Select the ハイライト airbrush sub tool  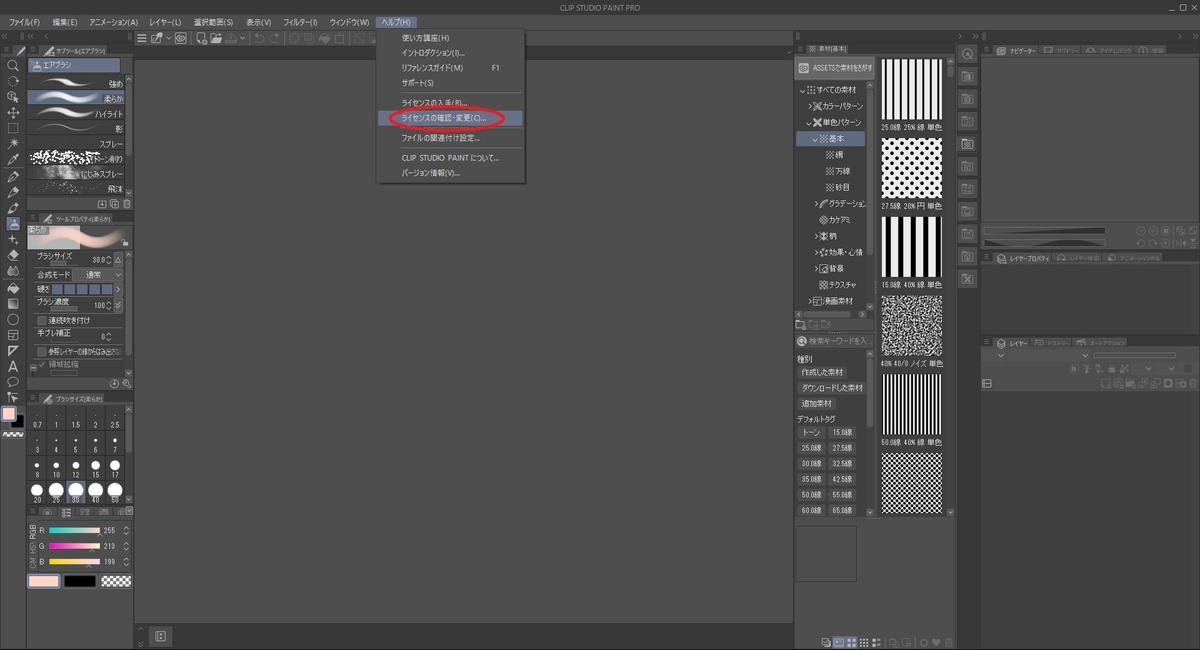[76, 114]
